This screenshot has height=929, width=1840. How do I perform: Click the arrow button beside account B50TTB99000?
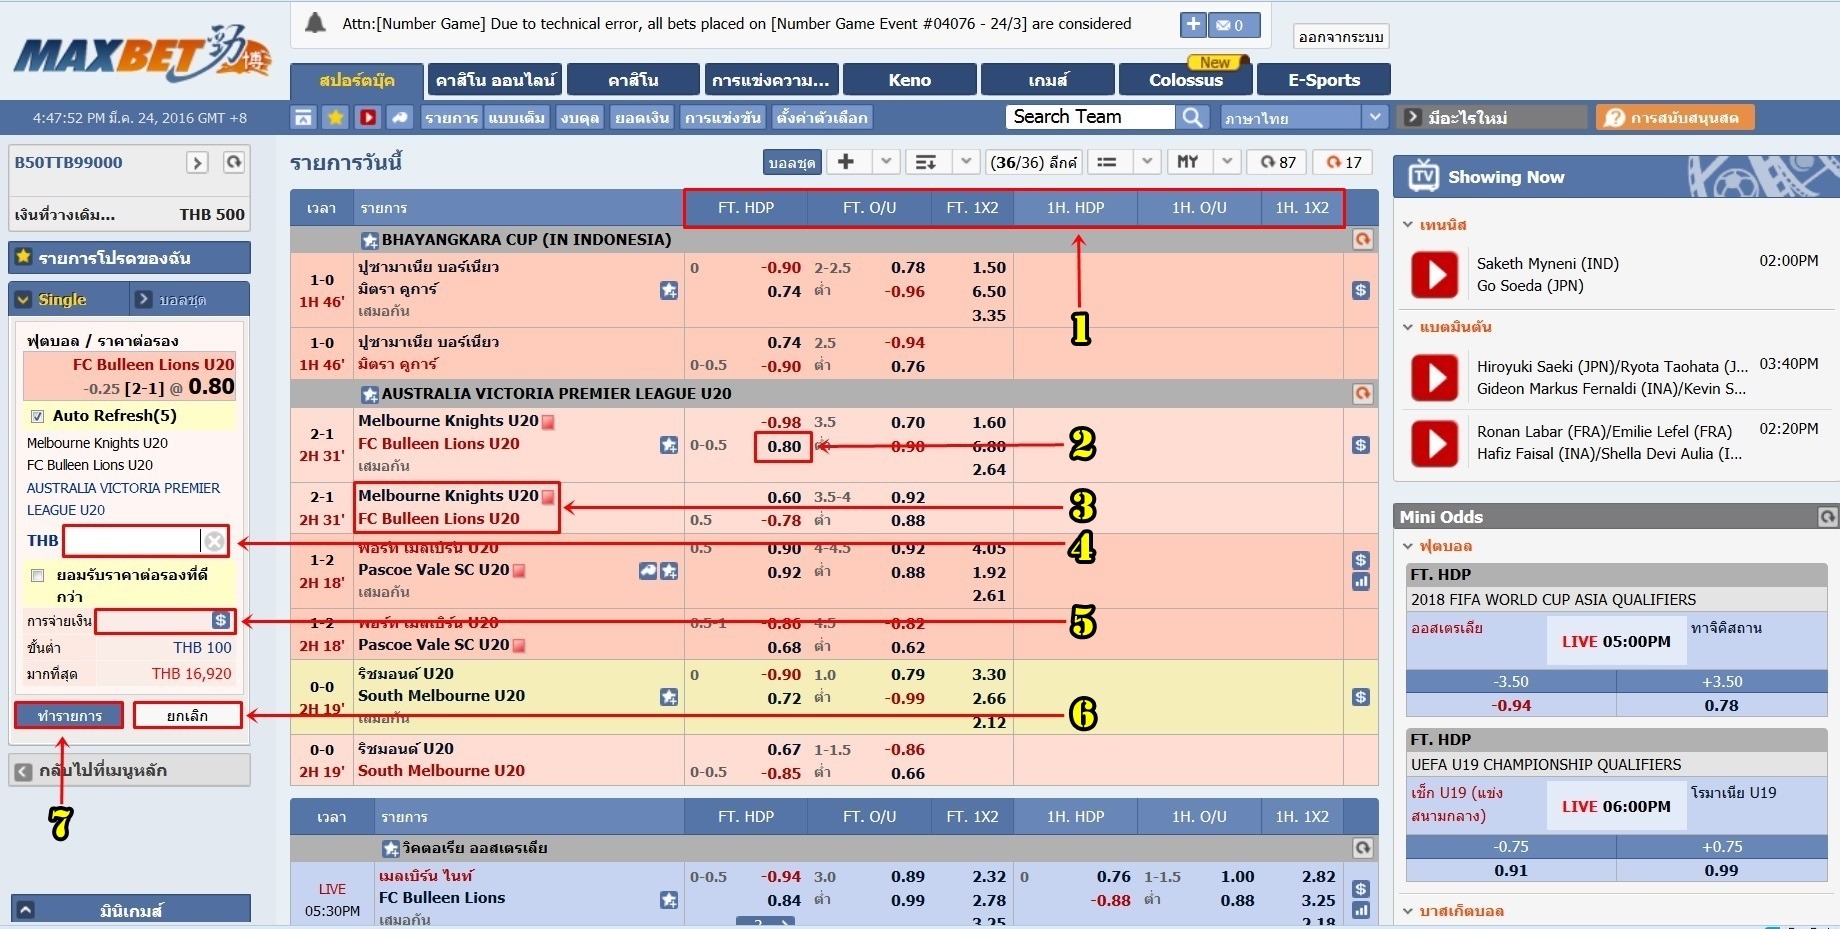(197, 162)
